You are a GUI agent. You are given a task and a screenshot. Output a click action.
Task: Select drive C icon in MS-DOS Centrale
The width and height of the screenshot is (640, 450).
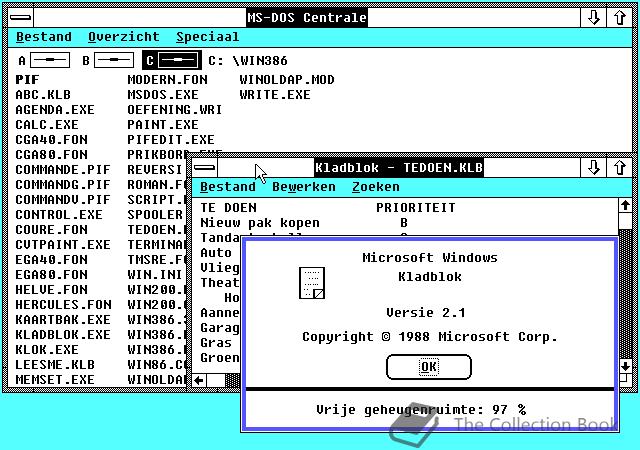click(172, 60)
